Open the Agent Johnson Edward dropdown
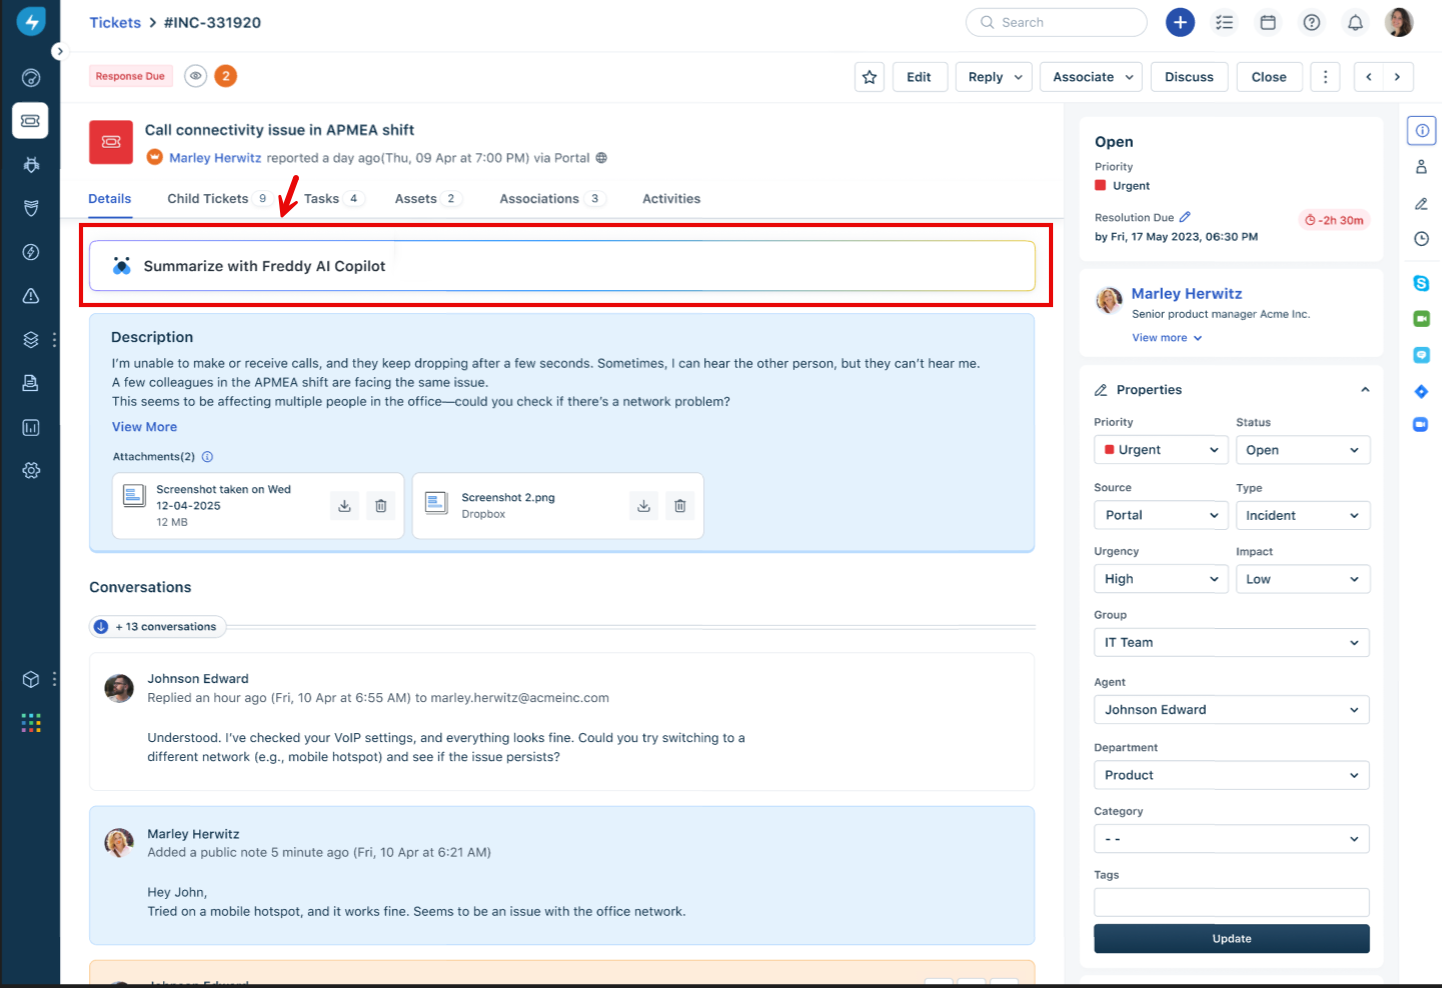This screenshot has width=1442, height=988. [1231, 710]
